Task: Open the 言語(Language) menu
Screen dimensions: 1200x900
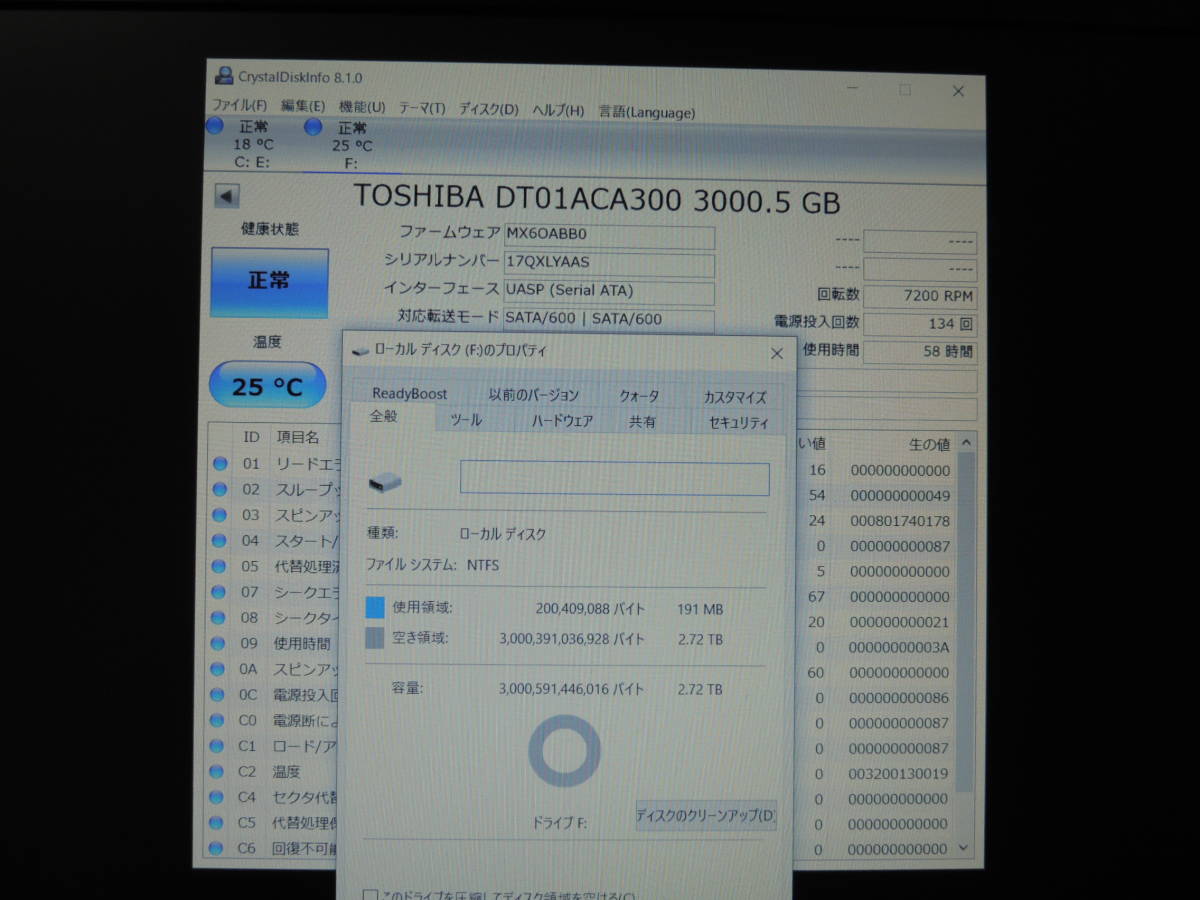Action: tap(647, 112)
